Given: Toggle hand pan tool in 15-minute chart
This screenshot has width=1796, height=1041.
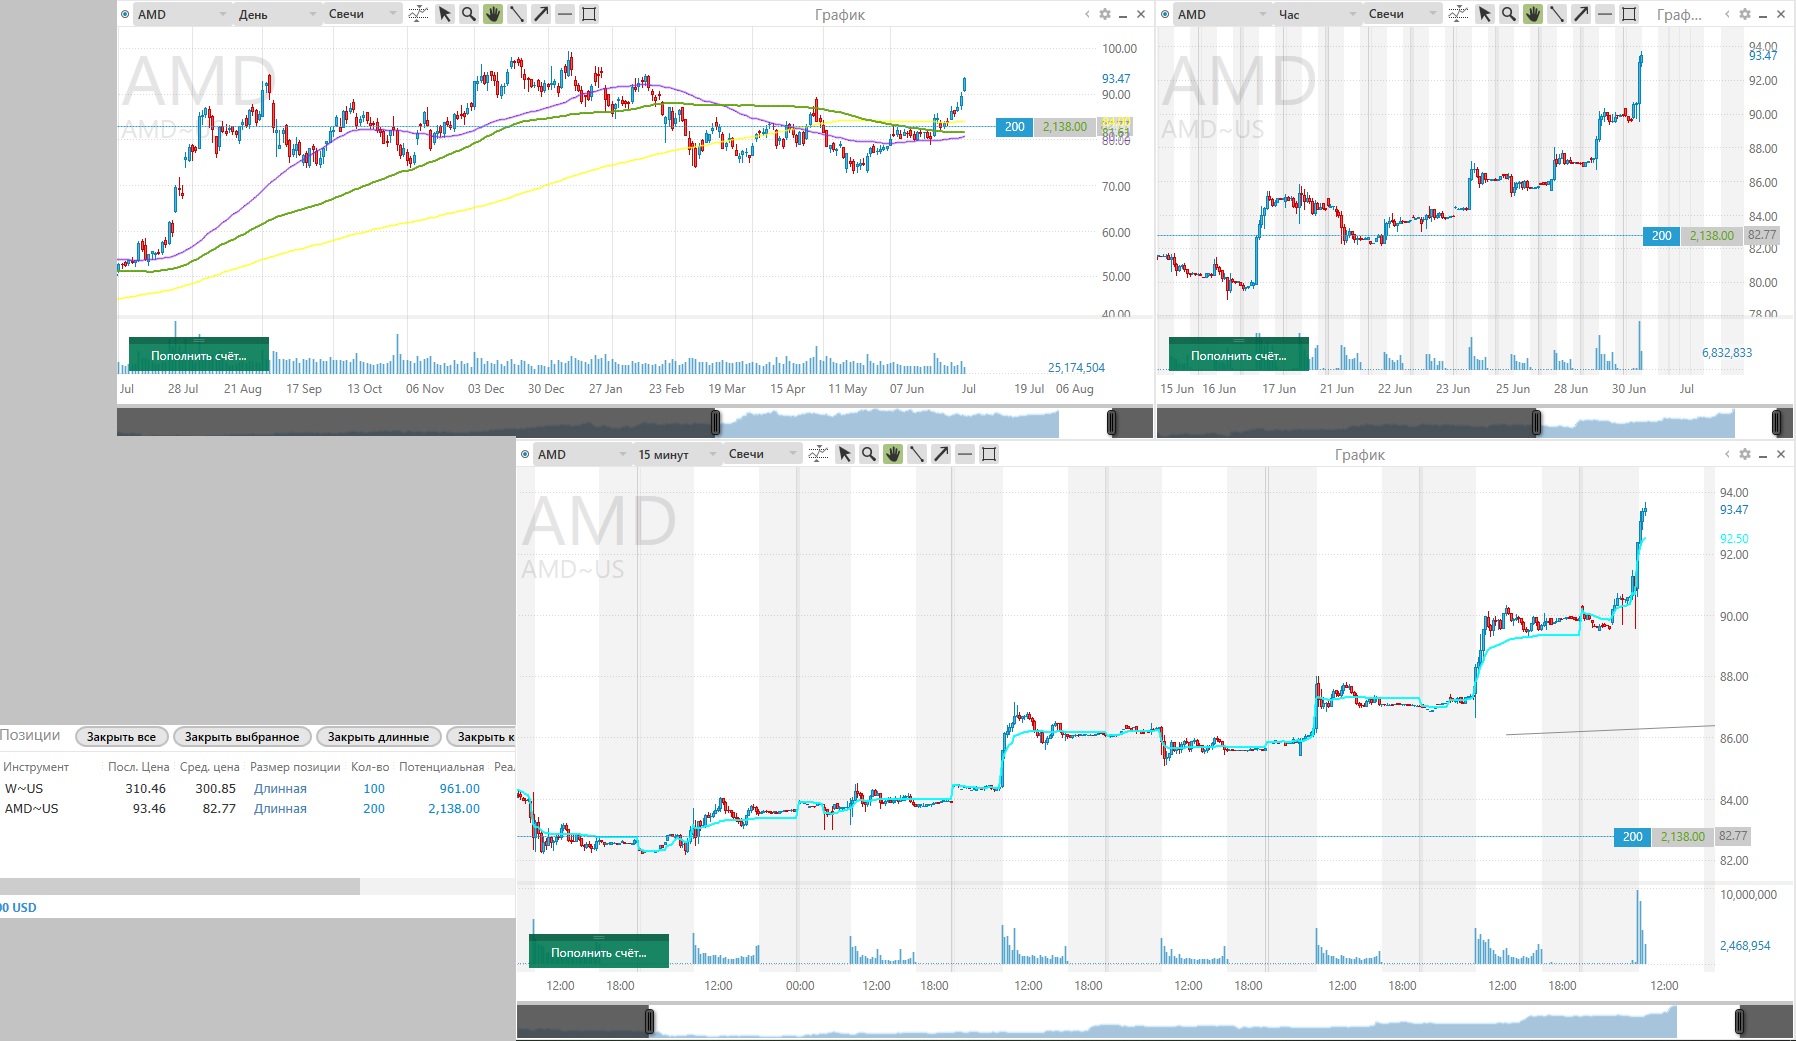Looking at the screenshot, I should click(893, 454).
